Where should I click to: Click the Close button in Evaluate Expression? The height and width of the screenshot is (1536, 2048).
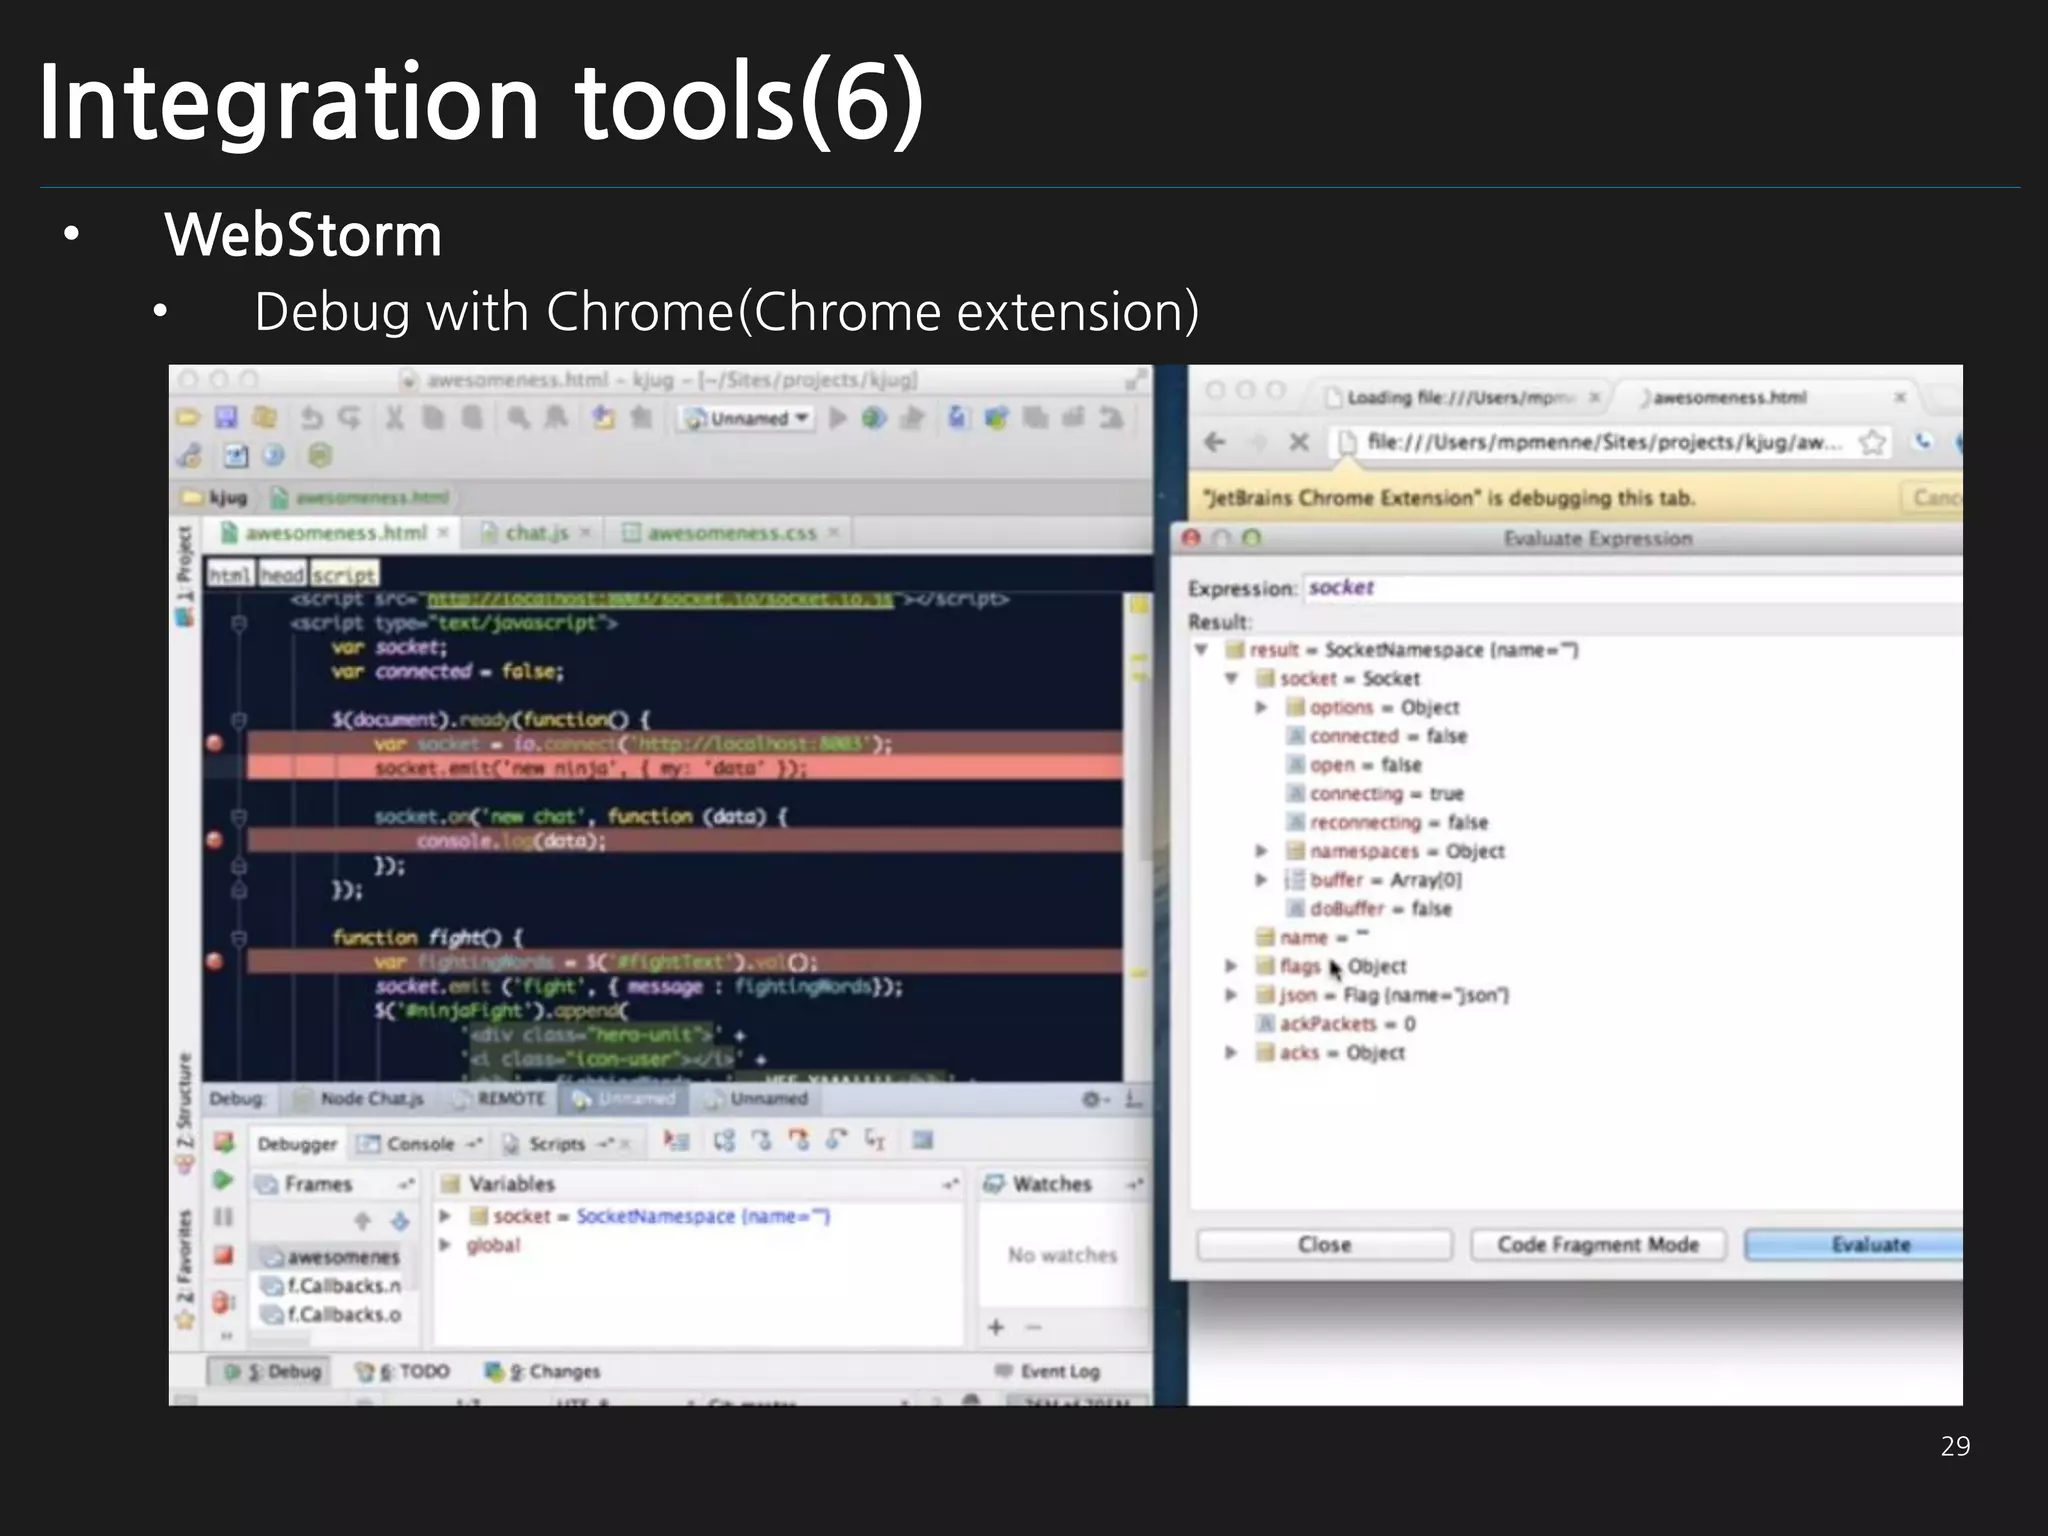1324,1245
